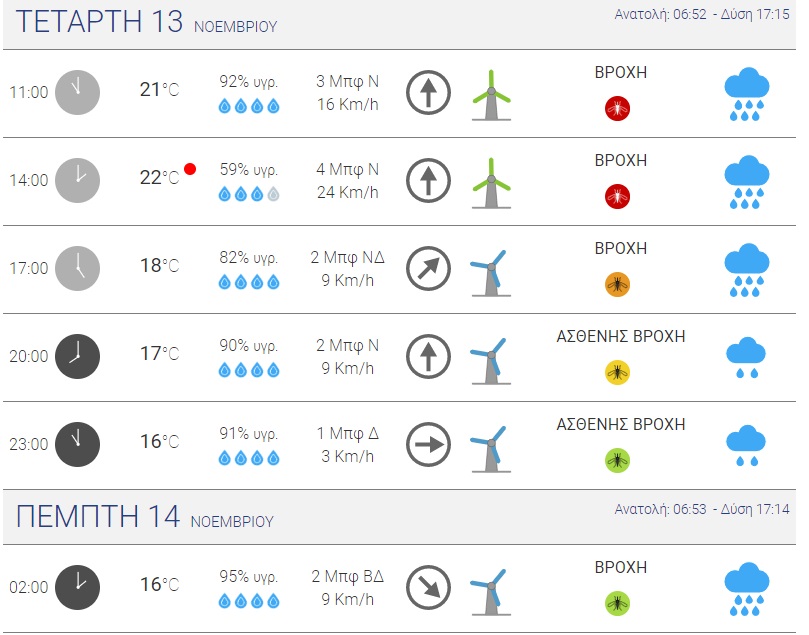Click the clock icon for 11:00
This screenshot has height=635, width=809.
[x=77, y=92]
